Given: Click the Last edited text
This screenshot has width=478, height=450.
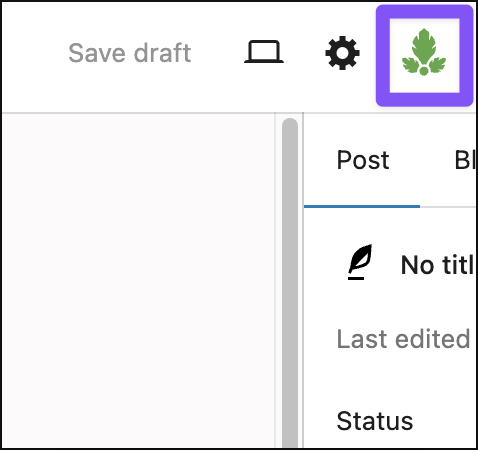Looking at the screenshot, I should [403, 339].
